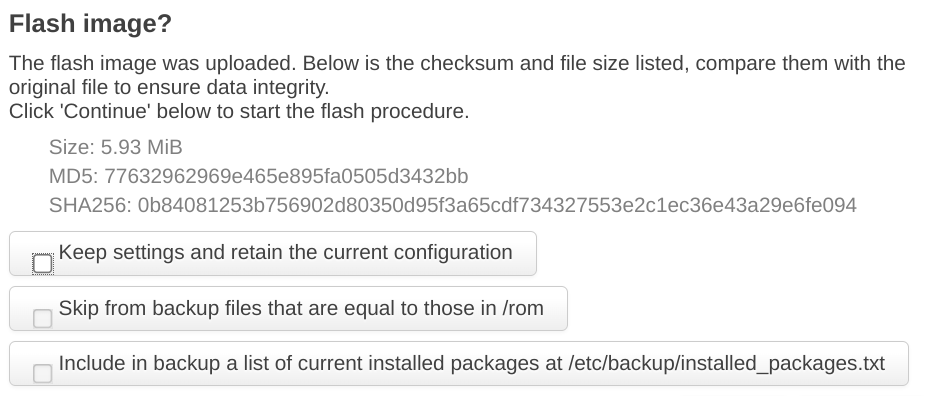The height and width of the screenshot is (396, 926).
Task: Click the 5.93 MiB file size value
Action: coord(142,147)
